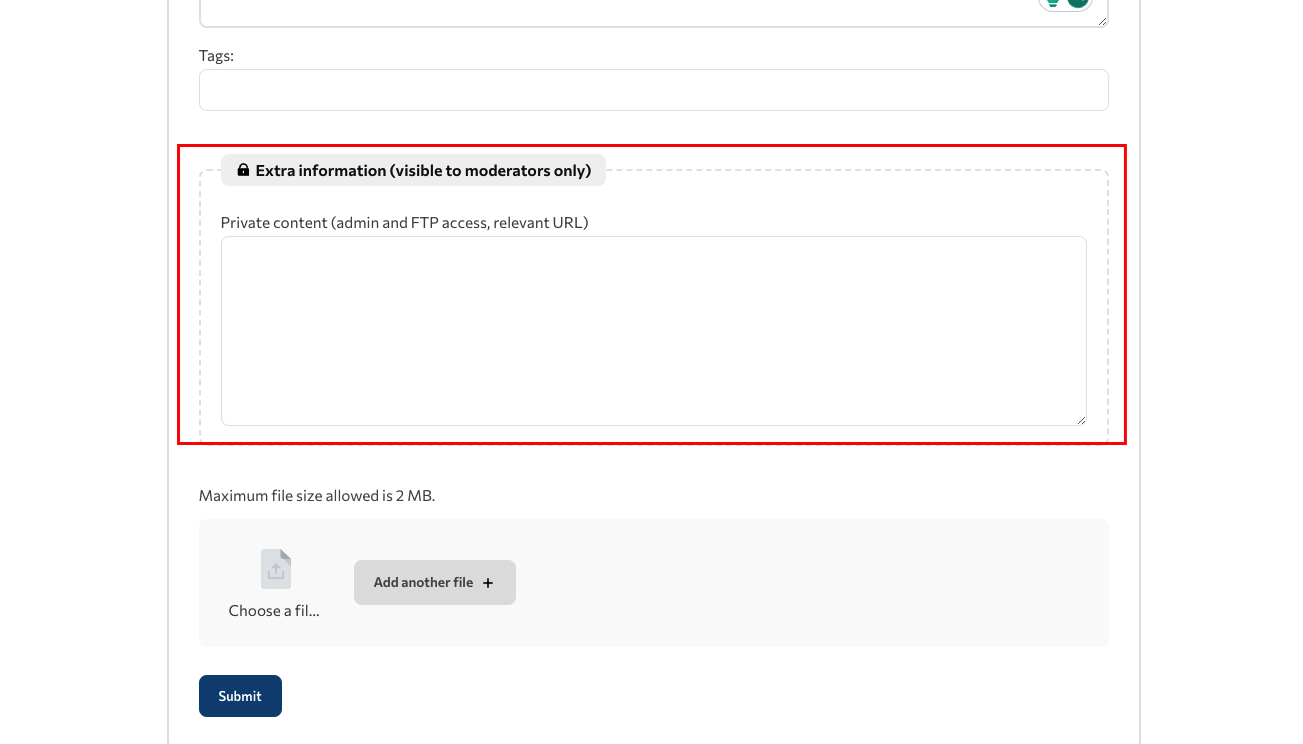Click the Maximum file size allowed is 2 MB text
Image resolution: width=1303 pixels, height=744 pixels.
317,495
